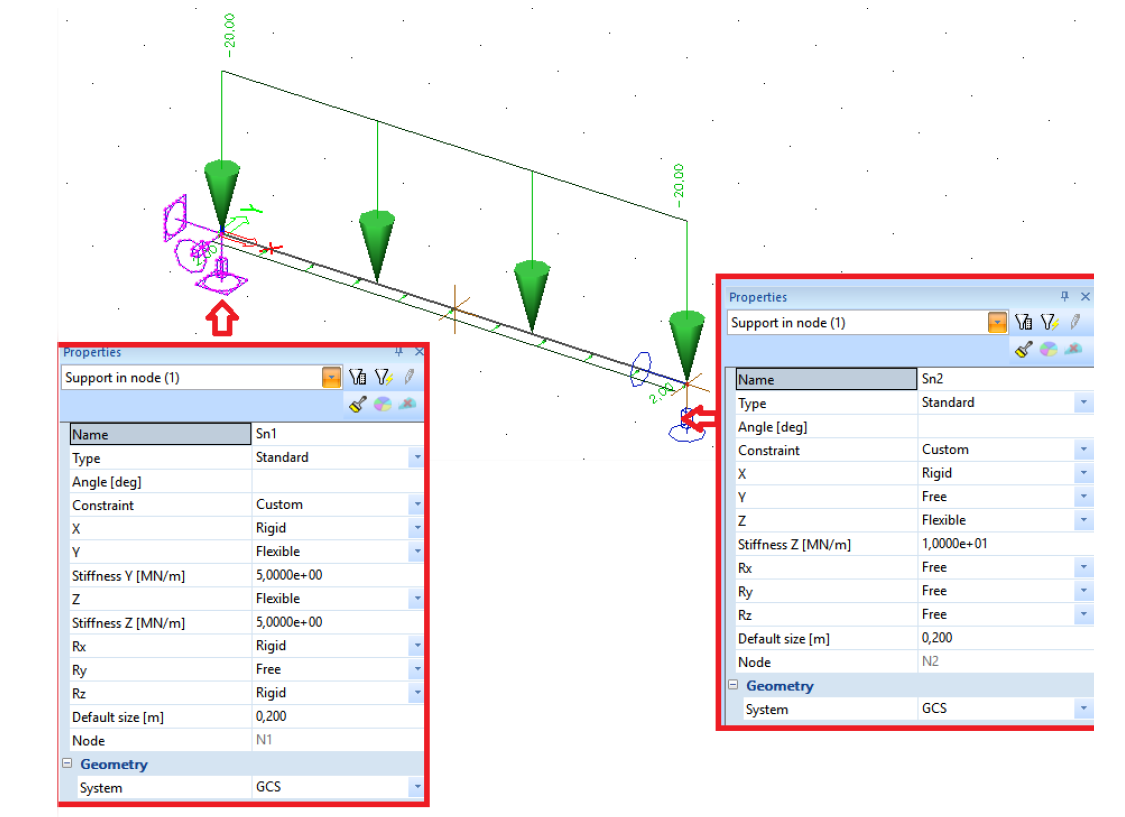The image size is (1125, 817).
Task: Click the filter-by-property icon in Sn2 Properties panel
Action: pos(1023,322)
